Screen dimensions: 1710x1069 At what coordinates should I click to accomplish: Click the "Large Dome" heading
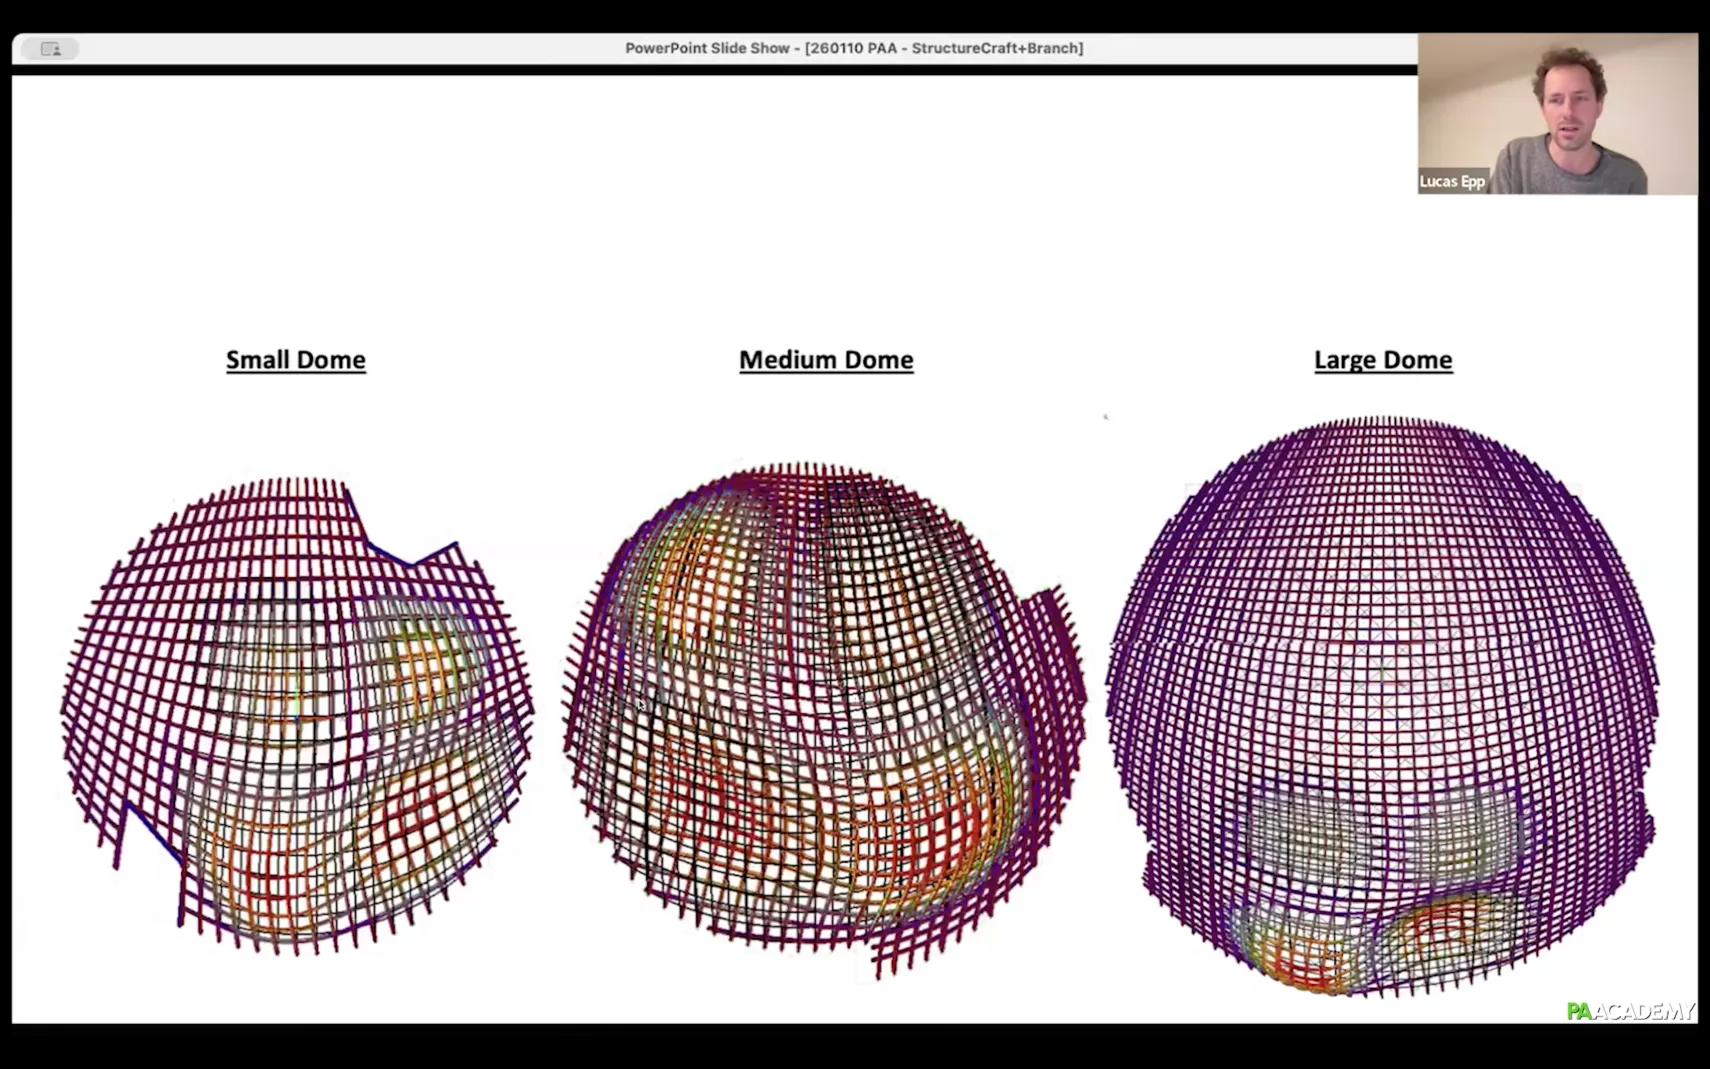tap(1383, 360)
